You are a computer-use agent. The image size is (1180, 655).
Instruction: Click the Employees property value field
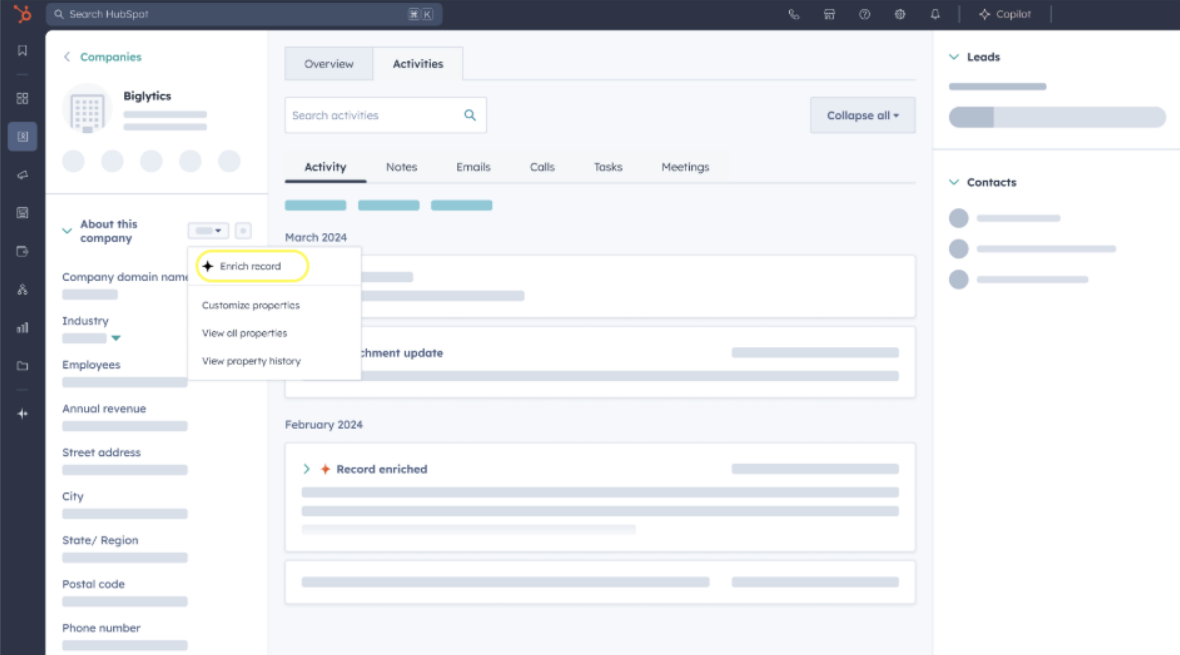(125, 382)
